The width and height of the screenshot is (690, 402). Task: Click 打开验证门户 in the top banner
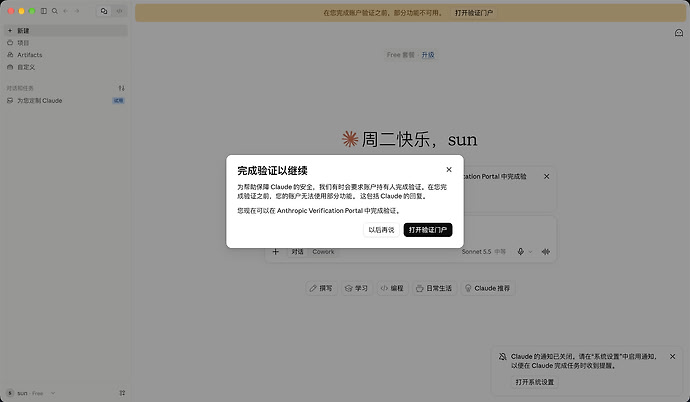473,13
